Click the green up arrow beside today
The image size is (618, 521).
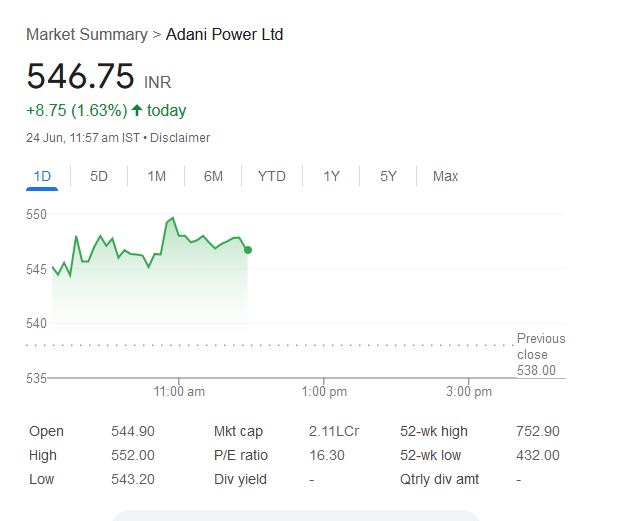(137, 110)
